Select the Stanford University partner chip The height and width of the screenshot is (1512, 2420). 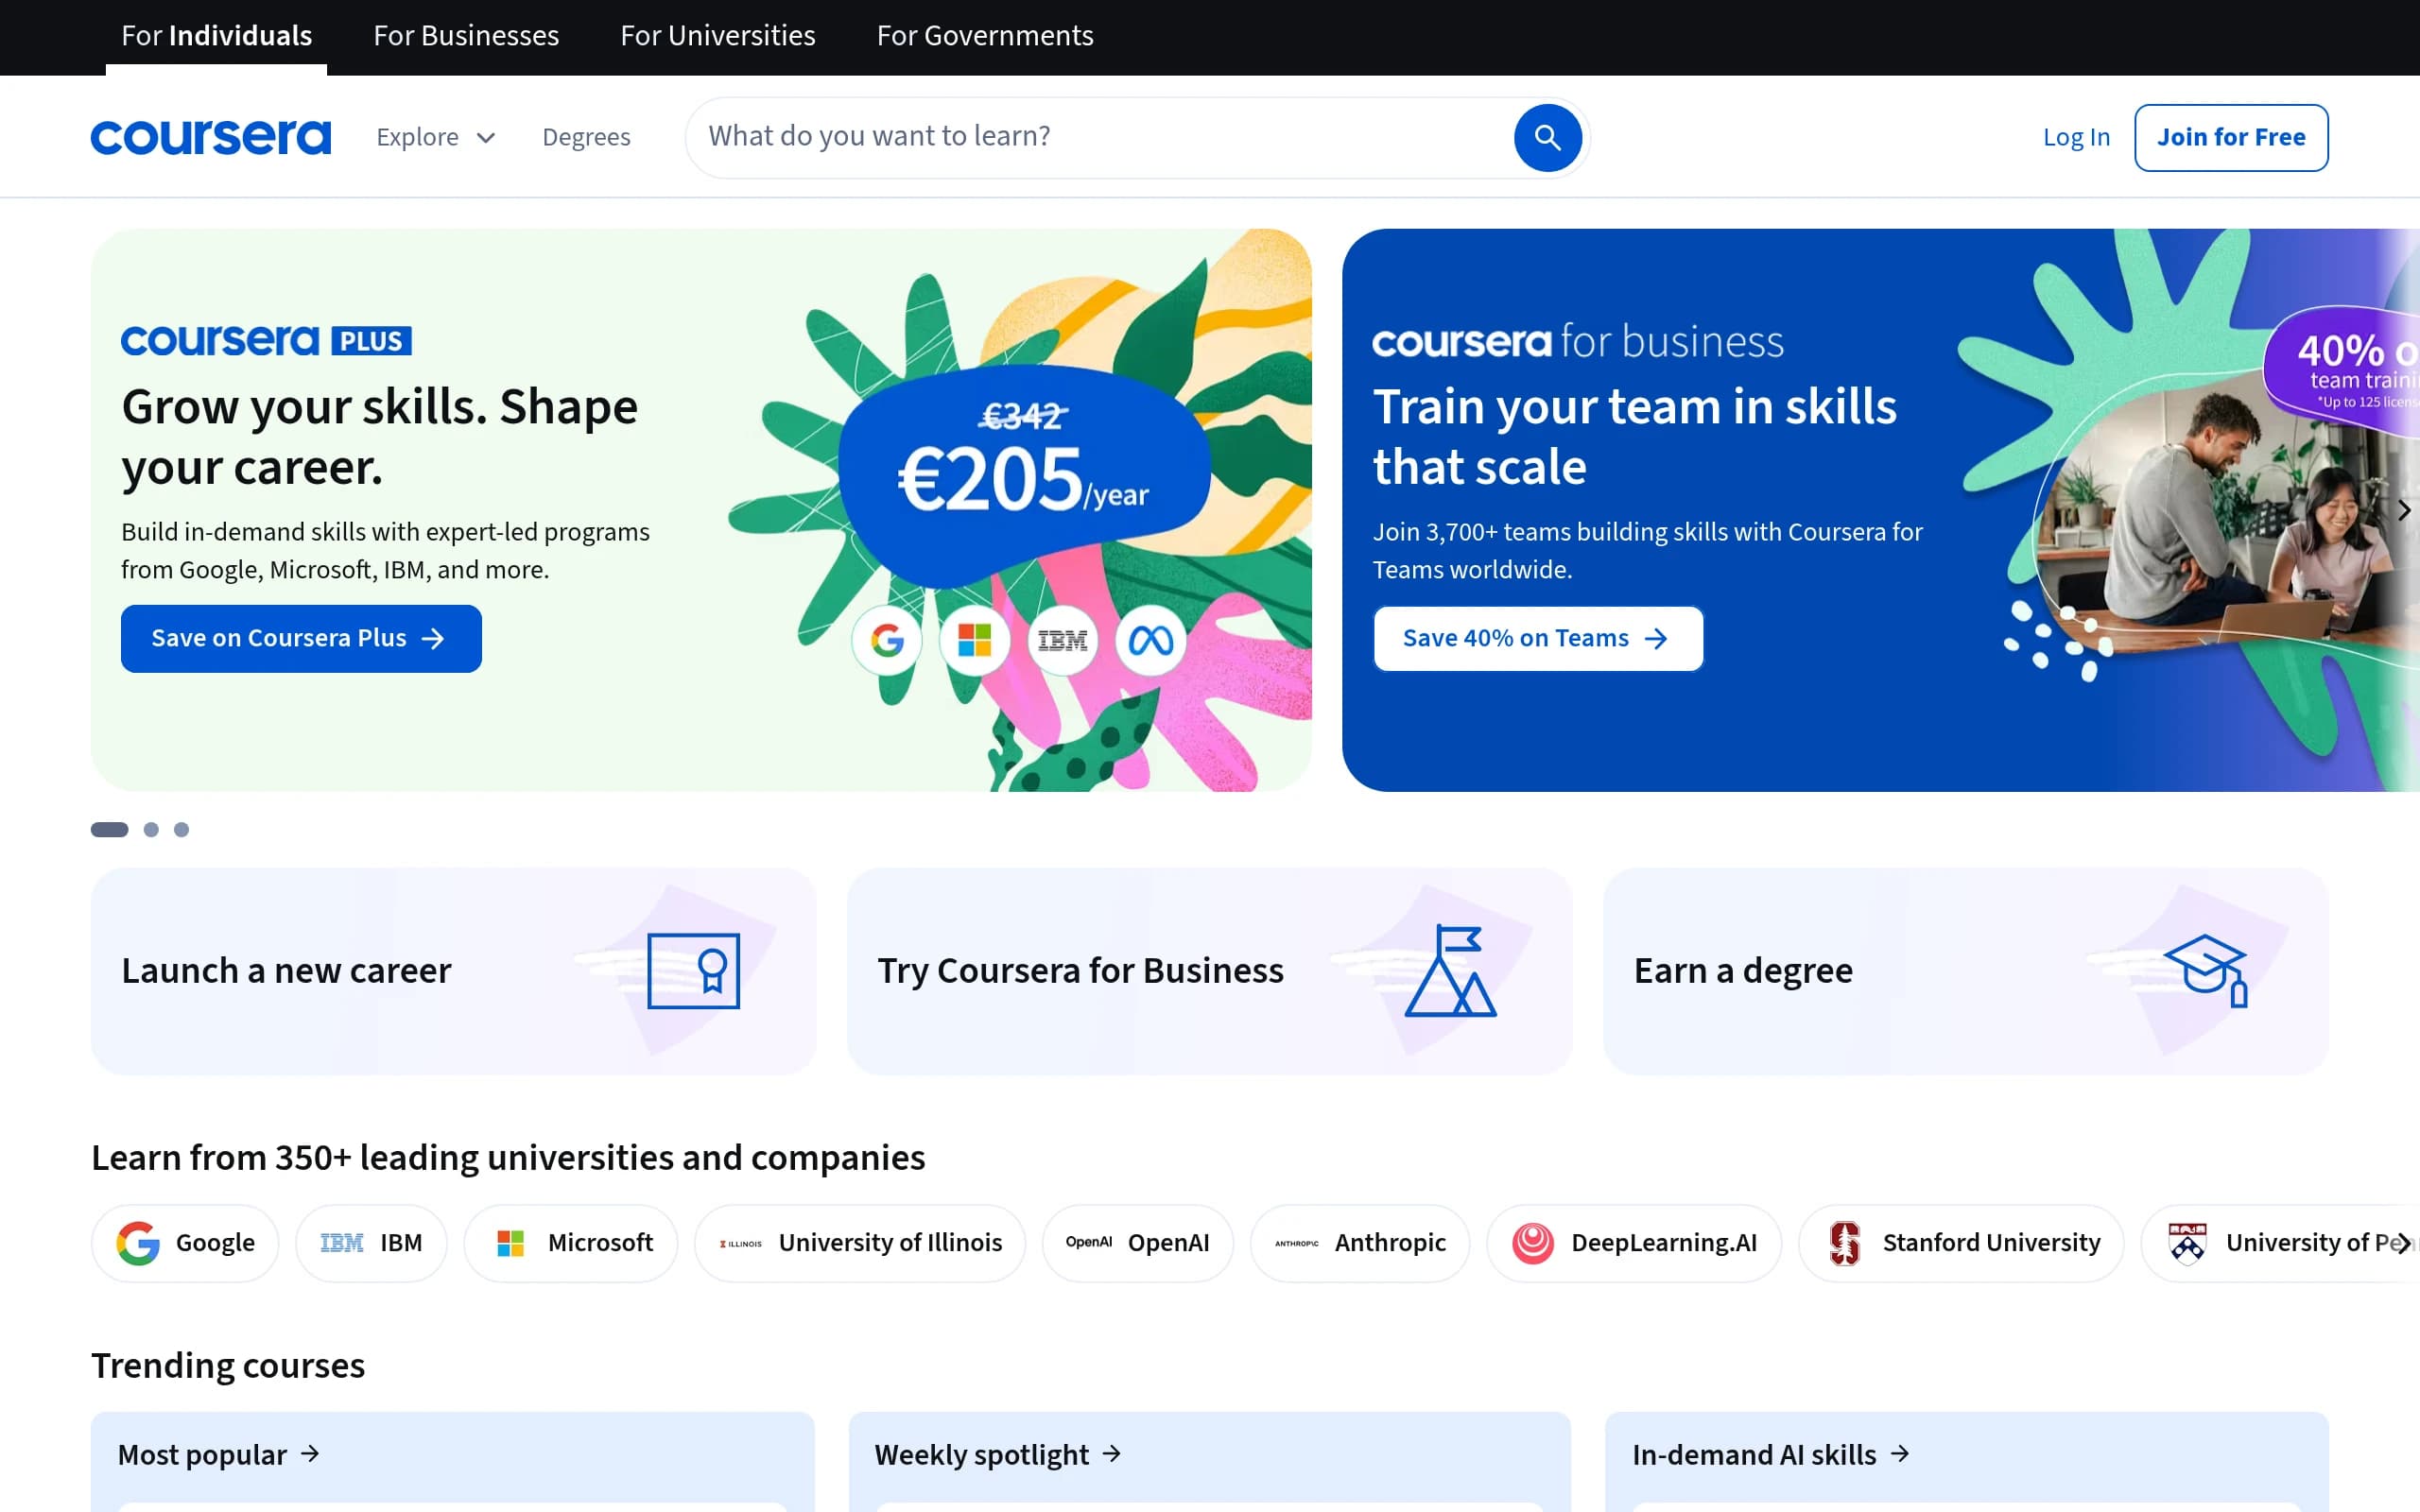pos(1961,1243)
